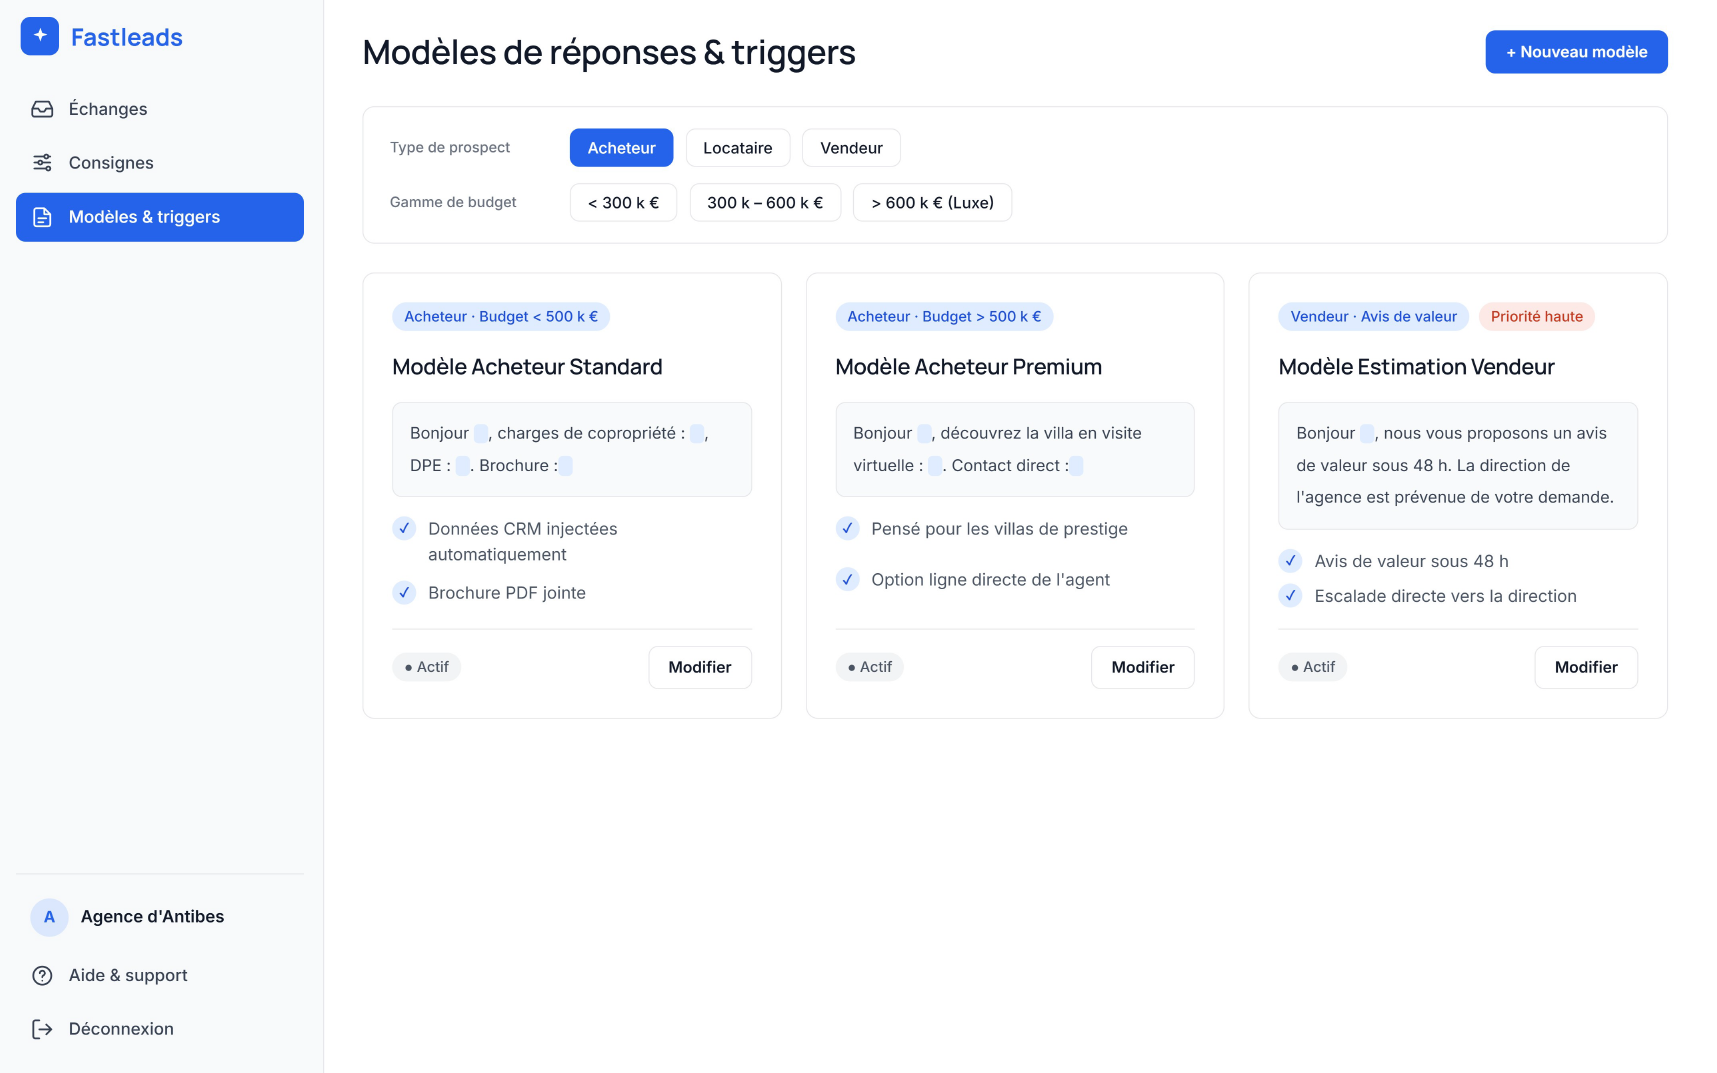Click the Modèles & triggers document icon
The height and width of the screenshot is (1073, 1717).
pyautogui.click(x=42, y=217)
